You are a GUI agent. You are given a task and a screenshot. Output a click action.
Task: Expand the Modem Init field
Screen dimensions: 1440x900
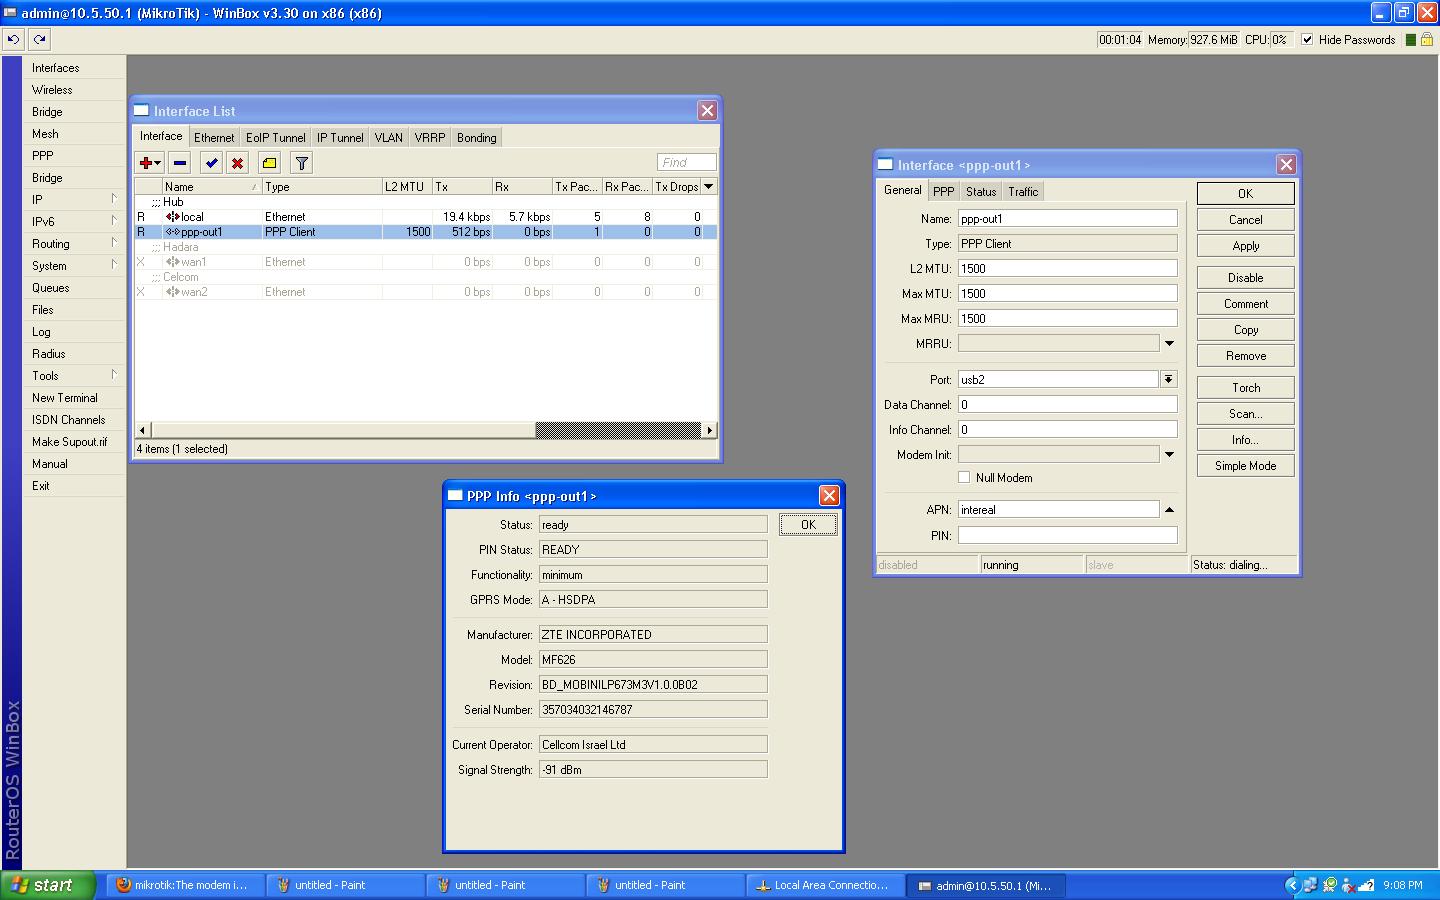point(1169,455)
